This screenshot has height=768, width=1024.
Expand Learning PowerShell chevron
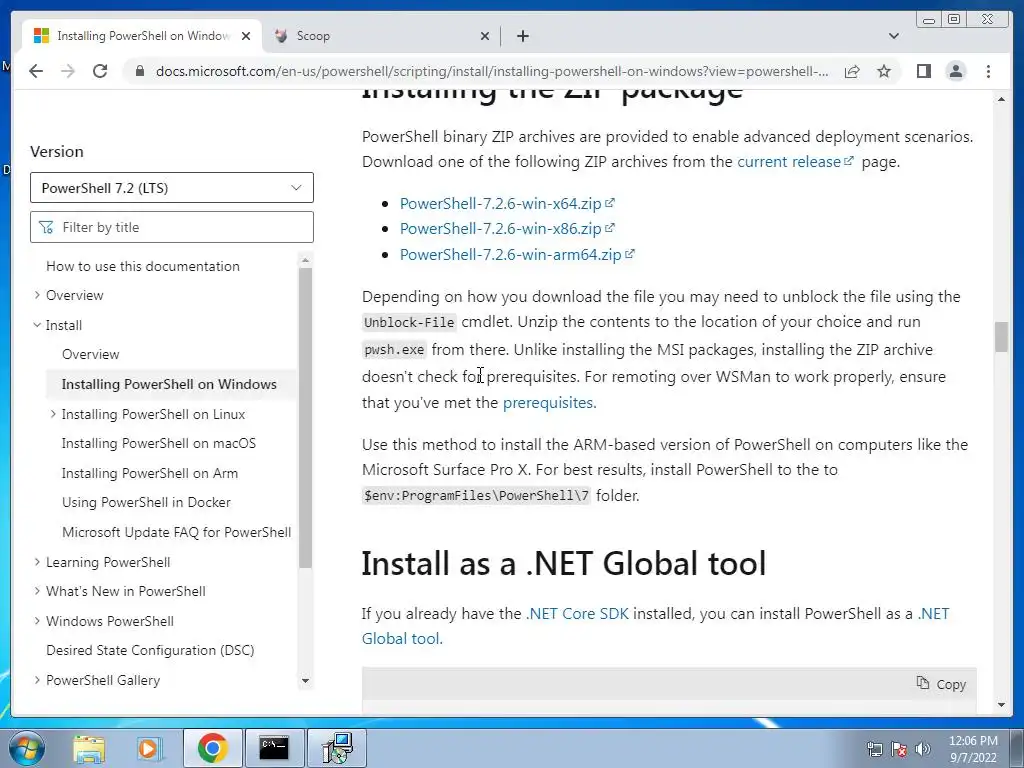click(x=37, y=562)
